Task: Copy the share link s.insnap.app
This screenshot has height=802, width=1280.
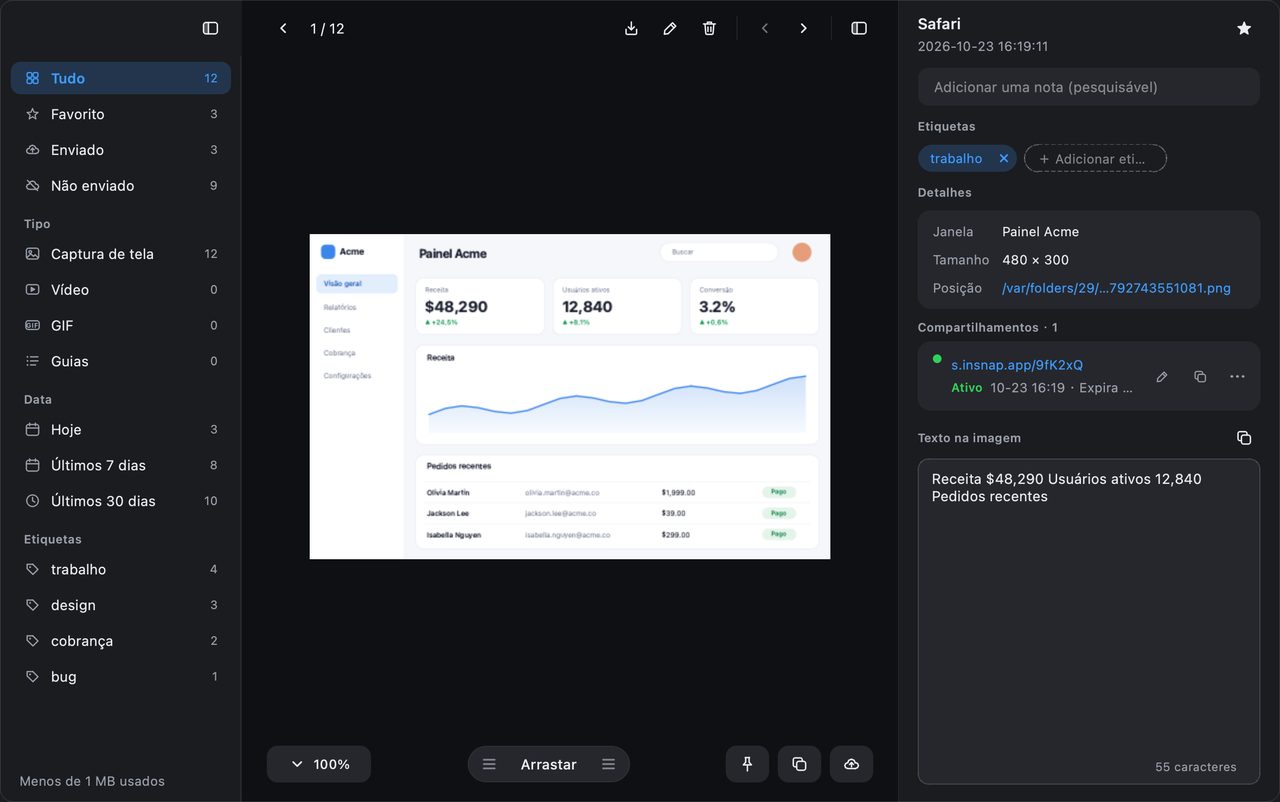Action: click(x=1200, y=377)
